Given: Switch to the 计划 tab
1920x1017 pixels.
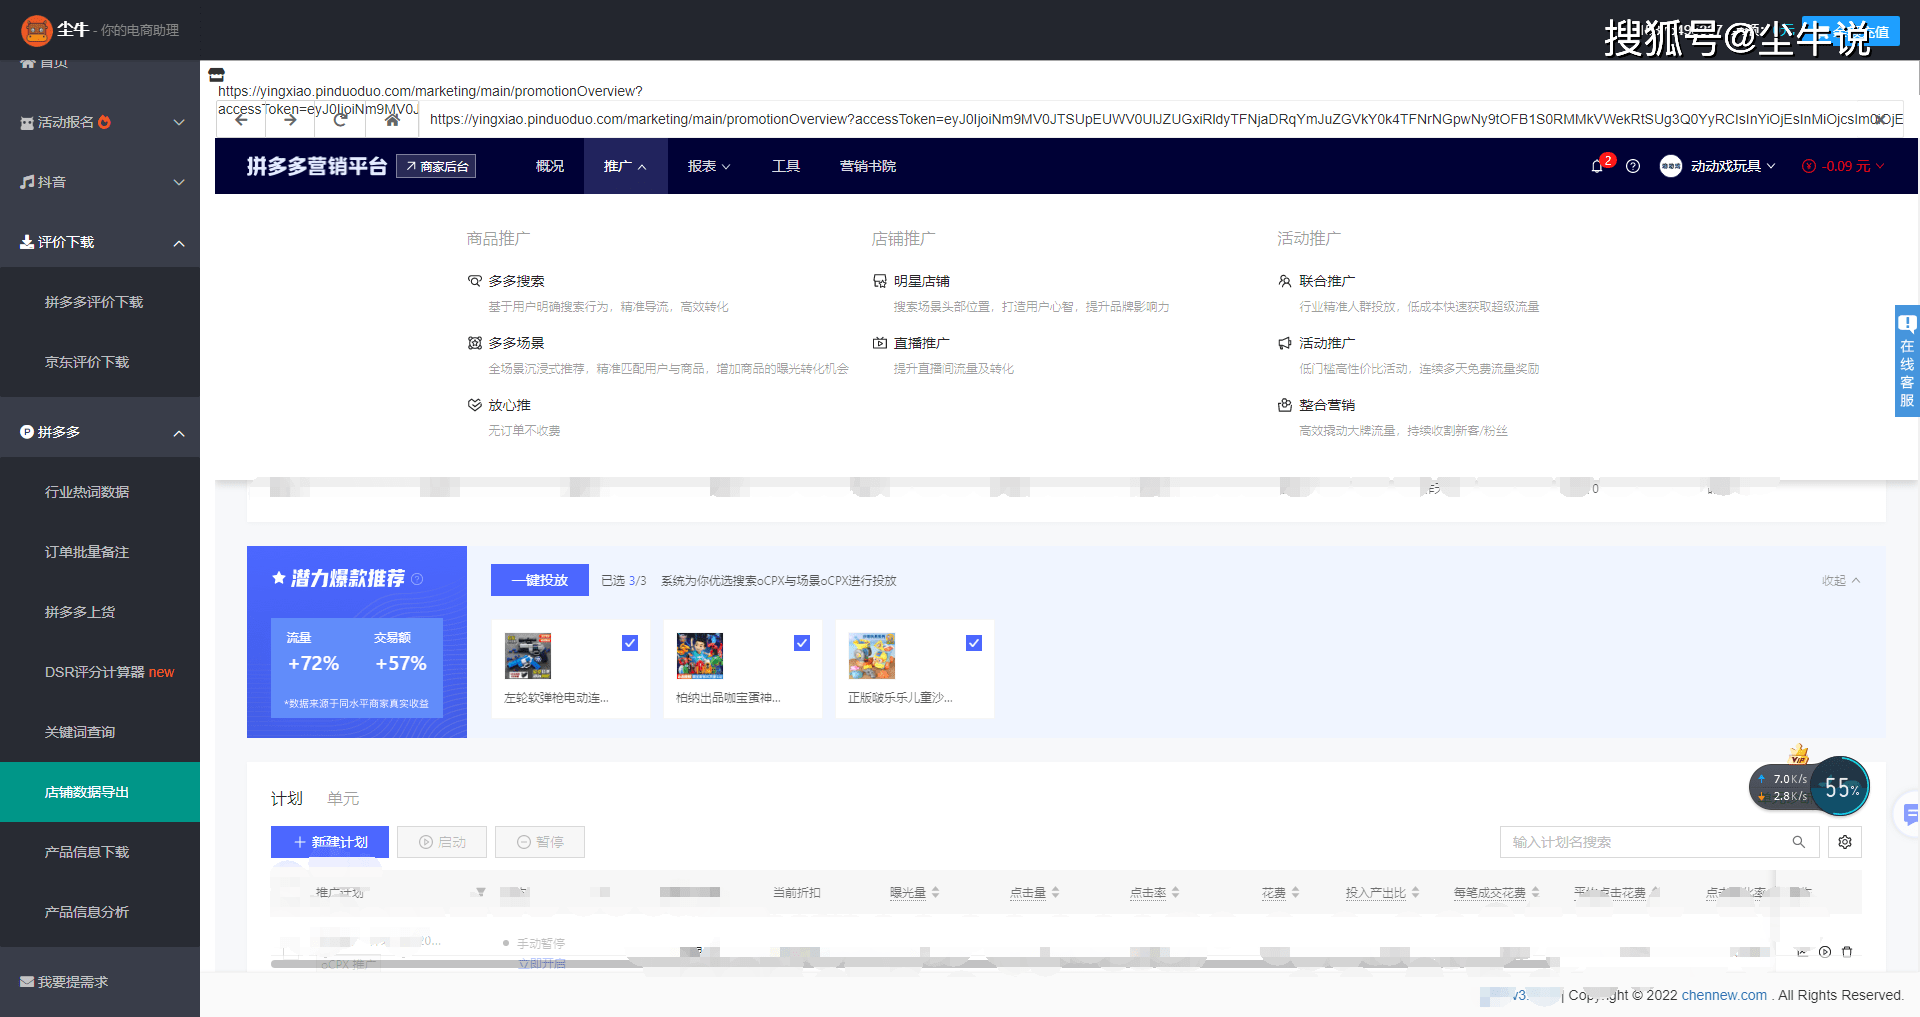Looking at the screenshot, I should click(287, 798).
